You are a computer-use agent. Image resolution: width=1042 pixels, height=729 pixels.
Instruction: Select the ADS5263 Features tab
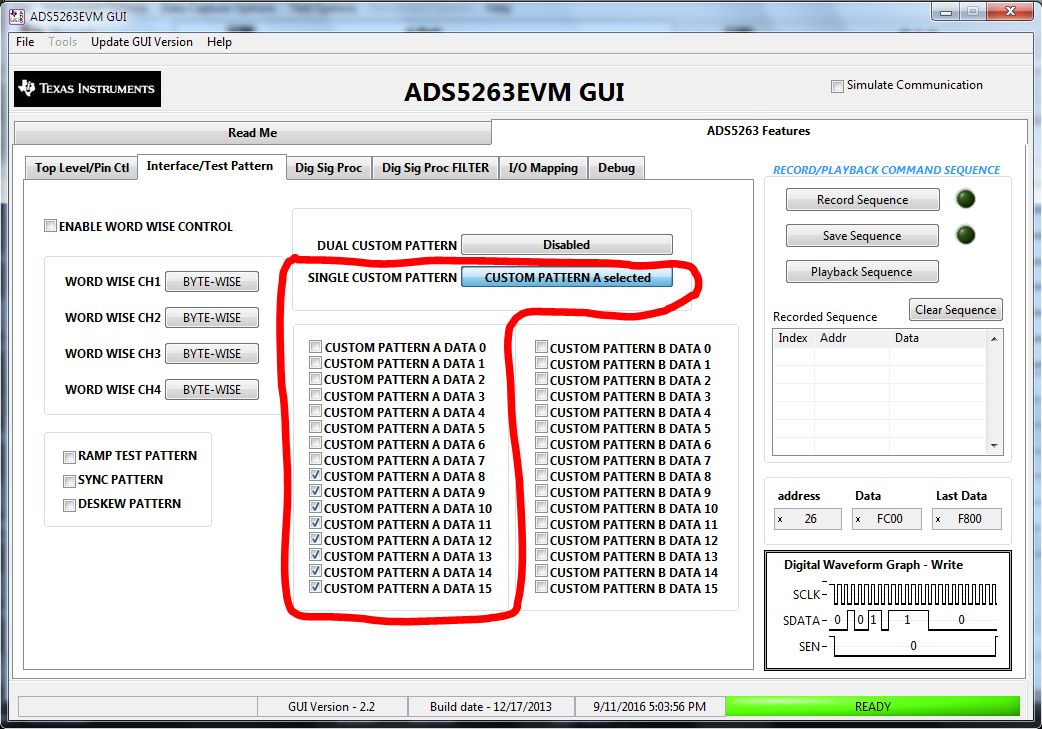(x=758, y=131)
